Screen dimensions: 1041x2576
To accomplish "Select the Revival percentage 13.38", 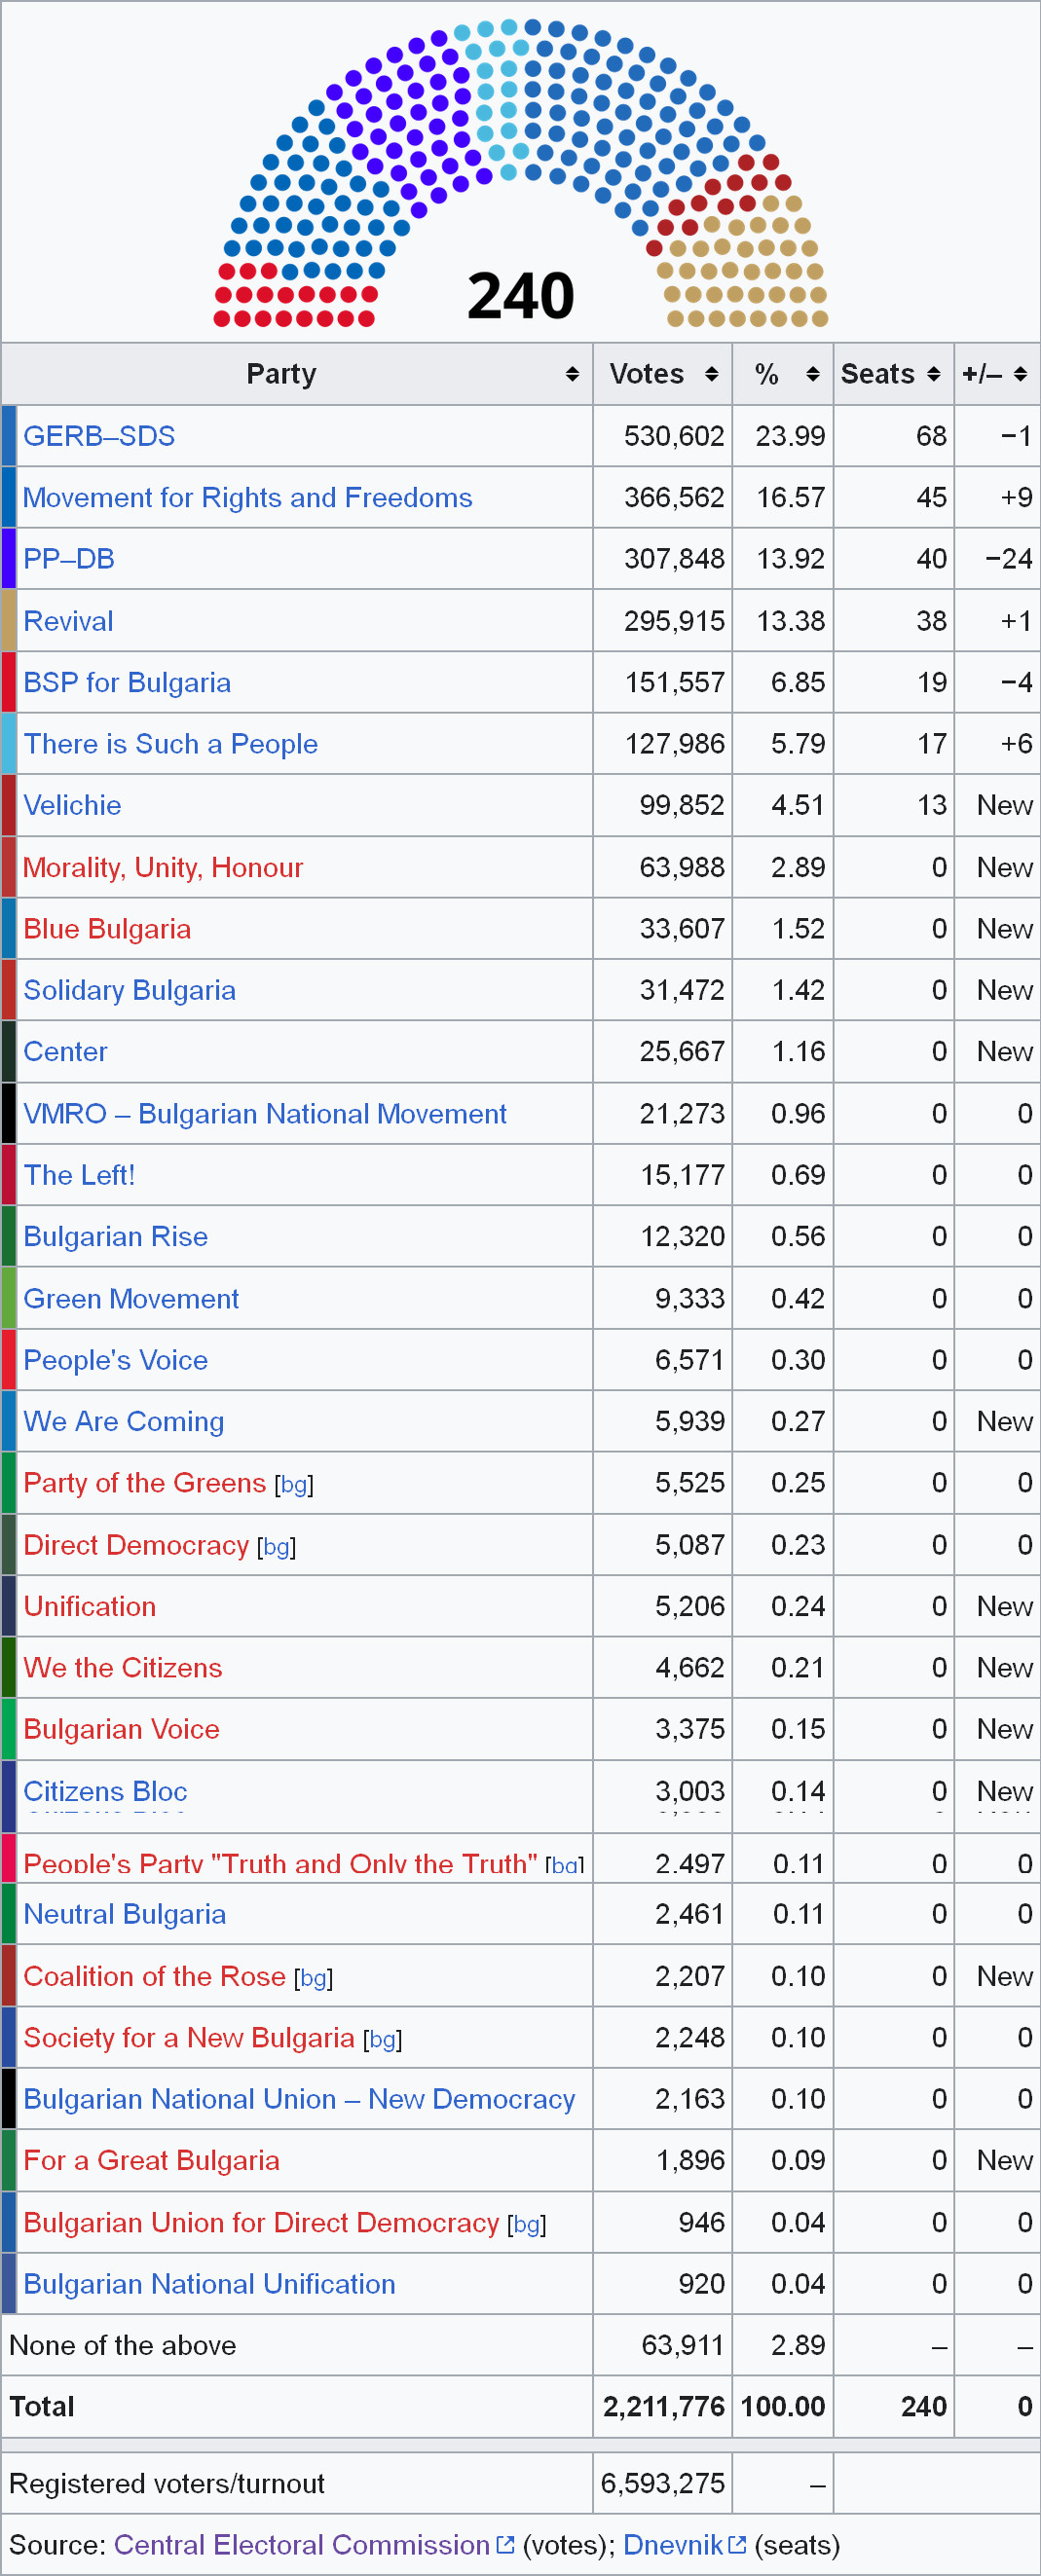I will (791, 621).
